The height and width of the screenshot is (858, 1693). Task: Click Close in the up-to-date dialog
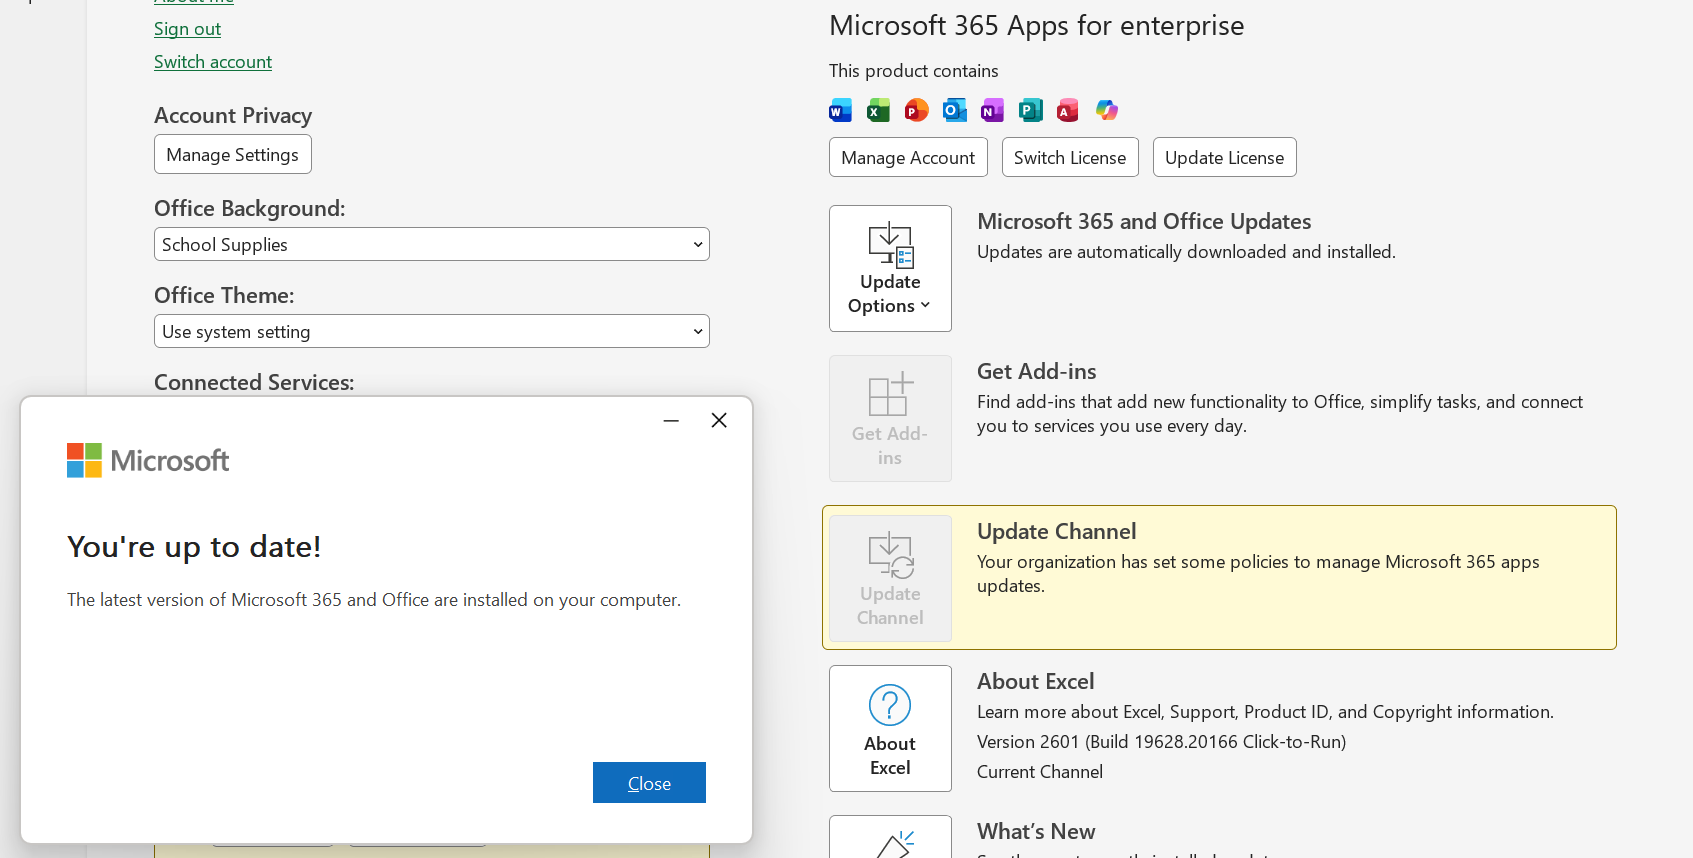(x=649, y=783)
